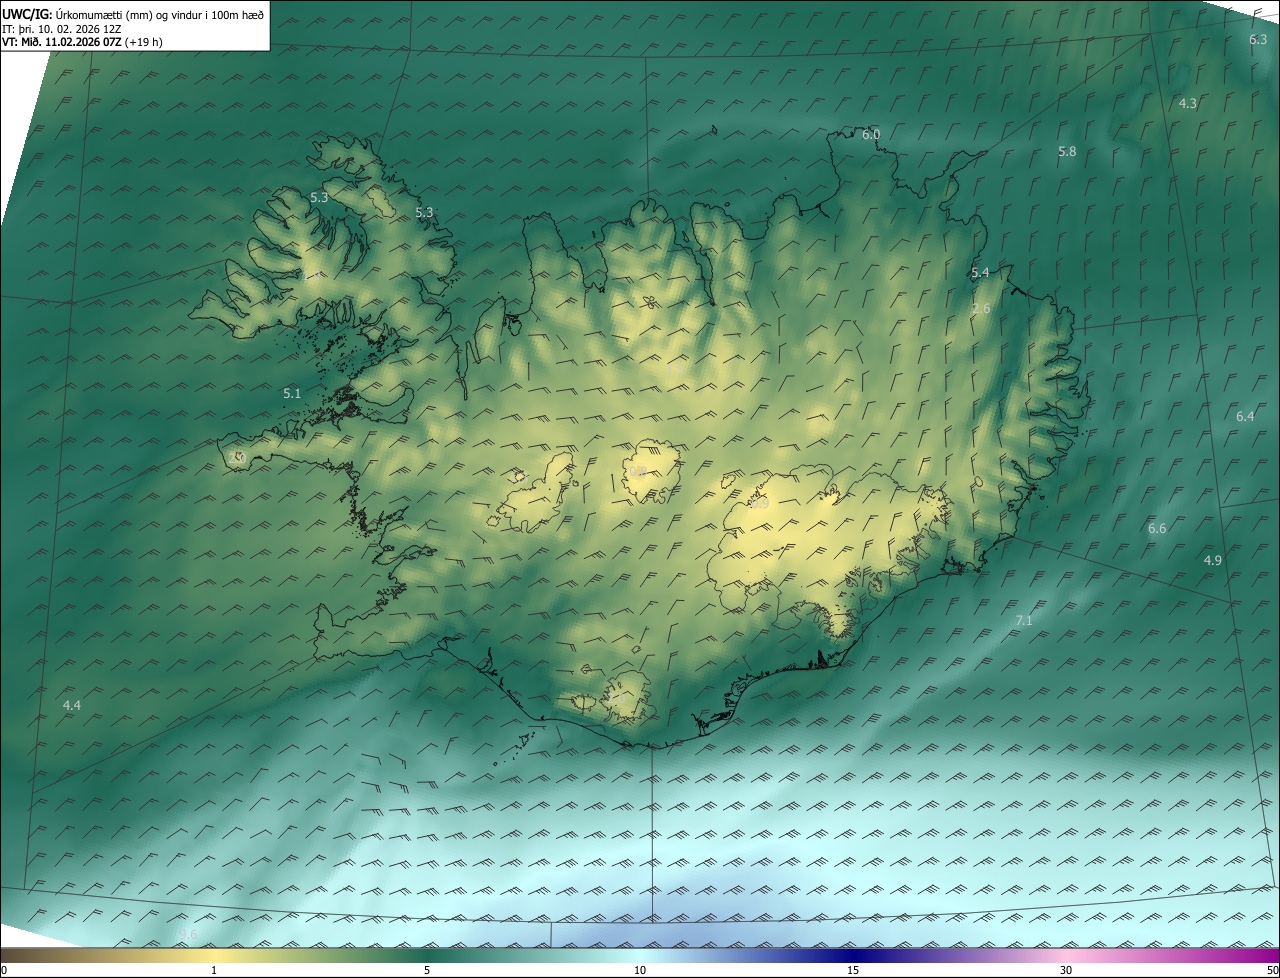Pick the 6.0 value label on the north coast
The image size is (1280, 978).
click(871, 135)
